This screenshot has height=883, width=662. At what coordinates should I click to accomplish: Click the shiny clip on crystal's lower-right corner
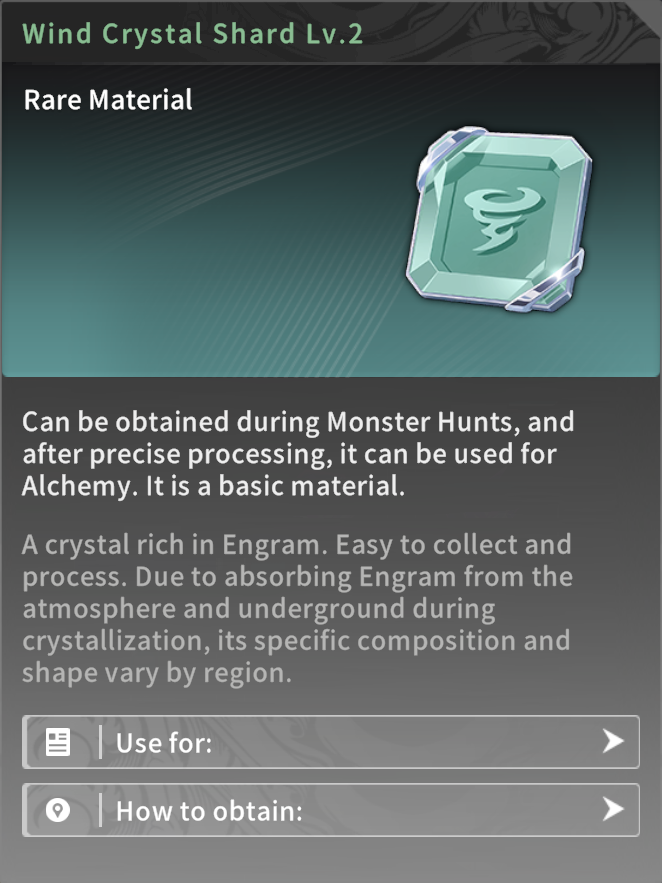click(x=546, y=284)
